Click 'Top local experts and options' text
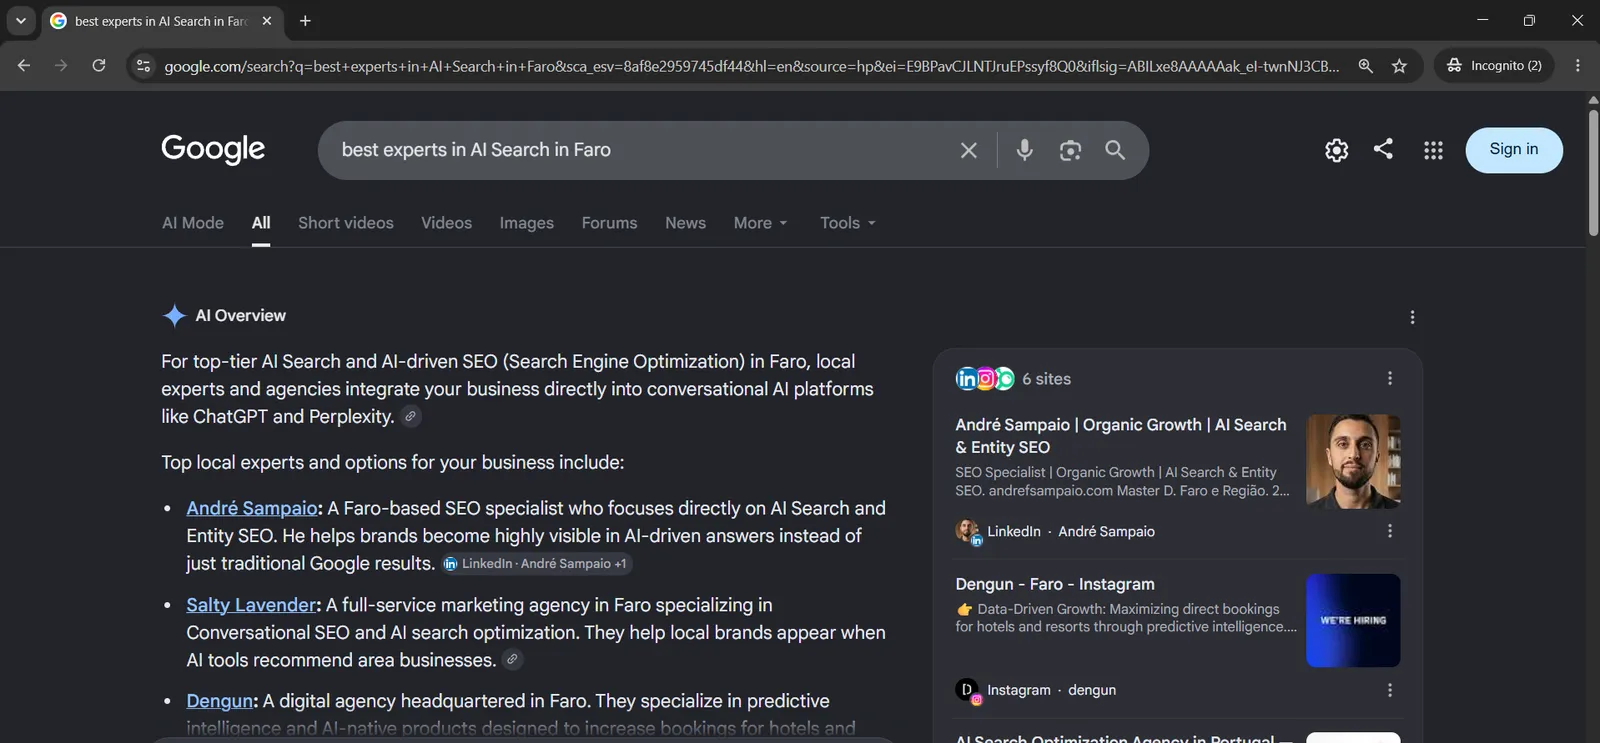The width and height of the screenshot is (1600, 743). (x=393, y=462)
